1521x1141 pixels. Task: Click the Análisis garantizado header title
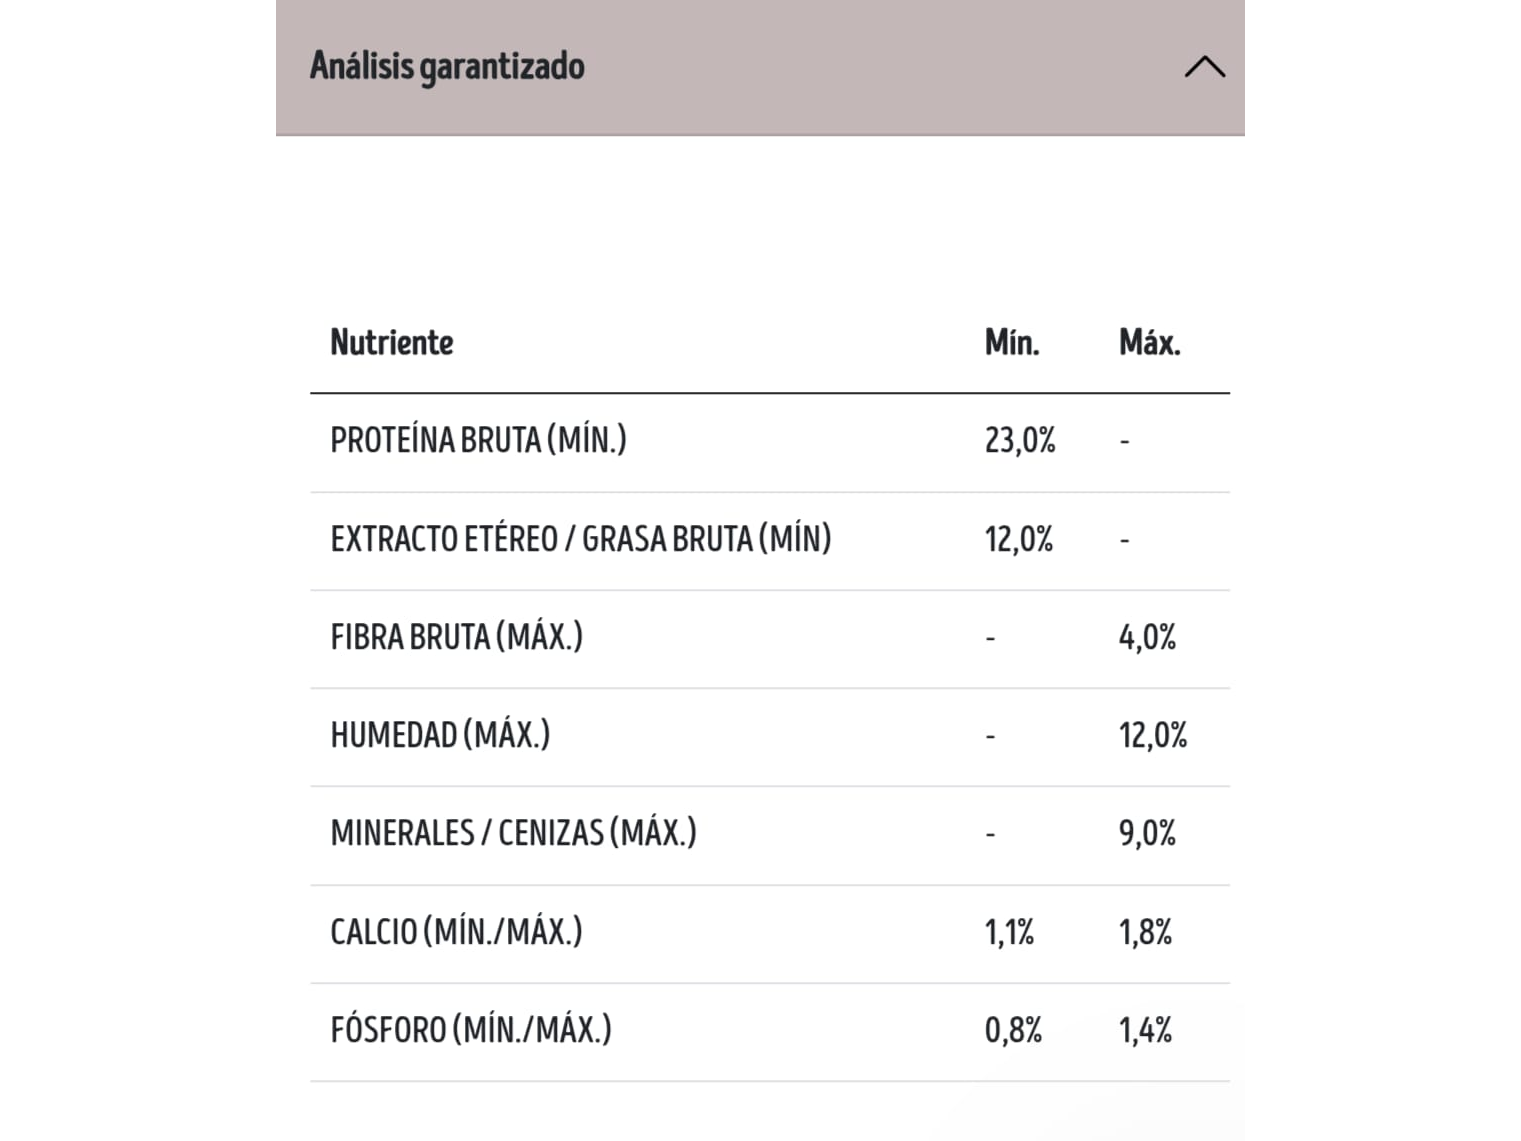(447, 66)
